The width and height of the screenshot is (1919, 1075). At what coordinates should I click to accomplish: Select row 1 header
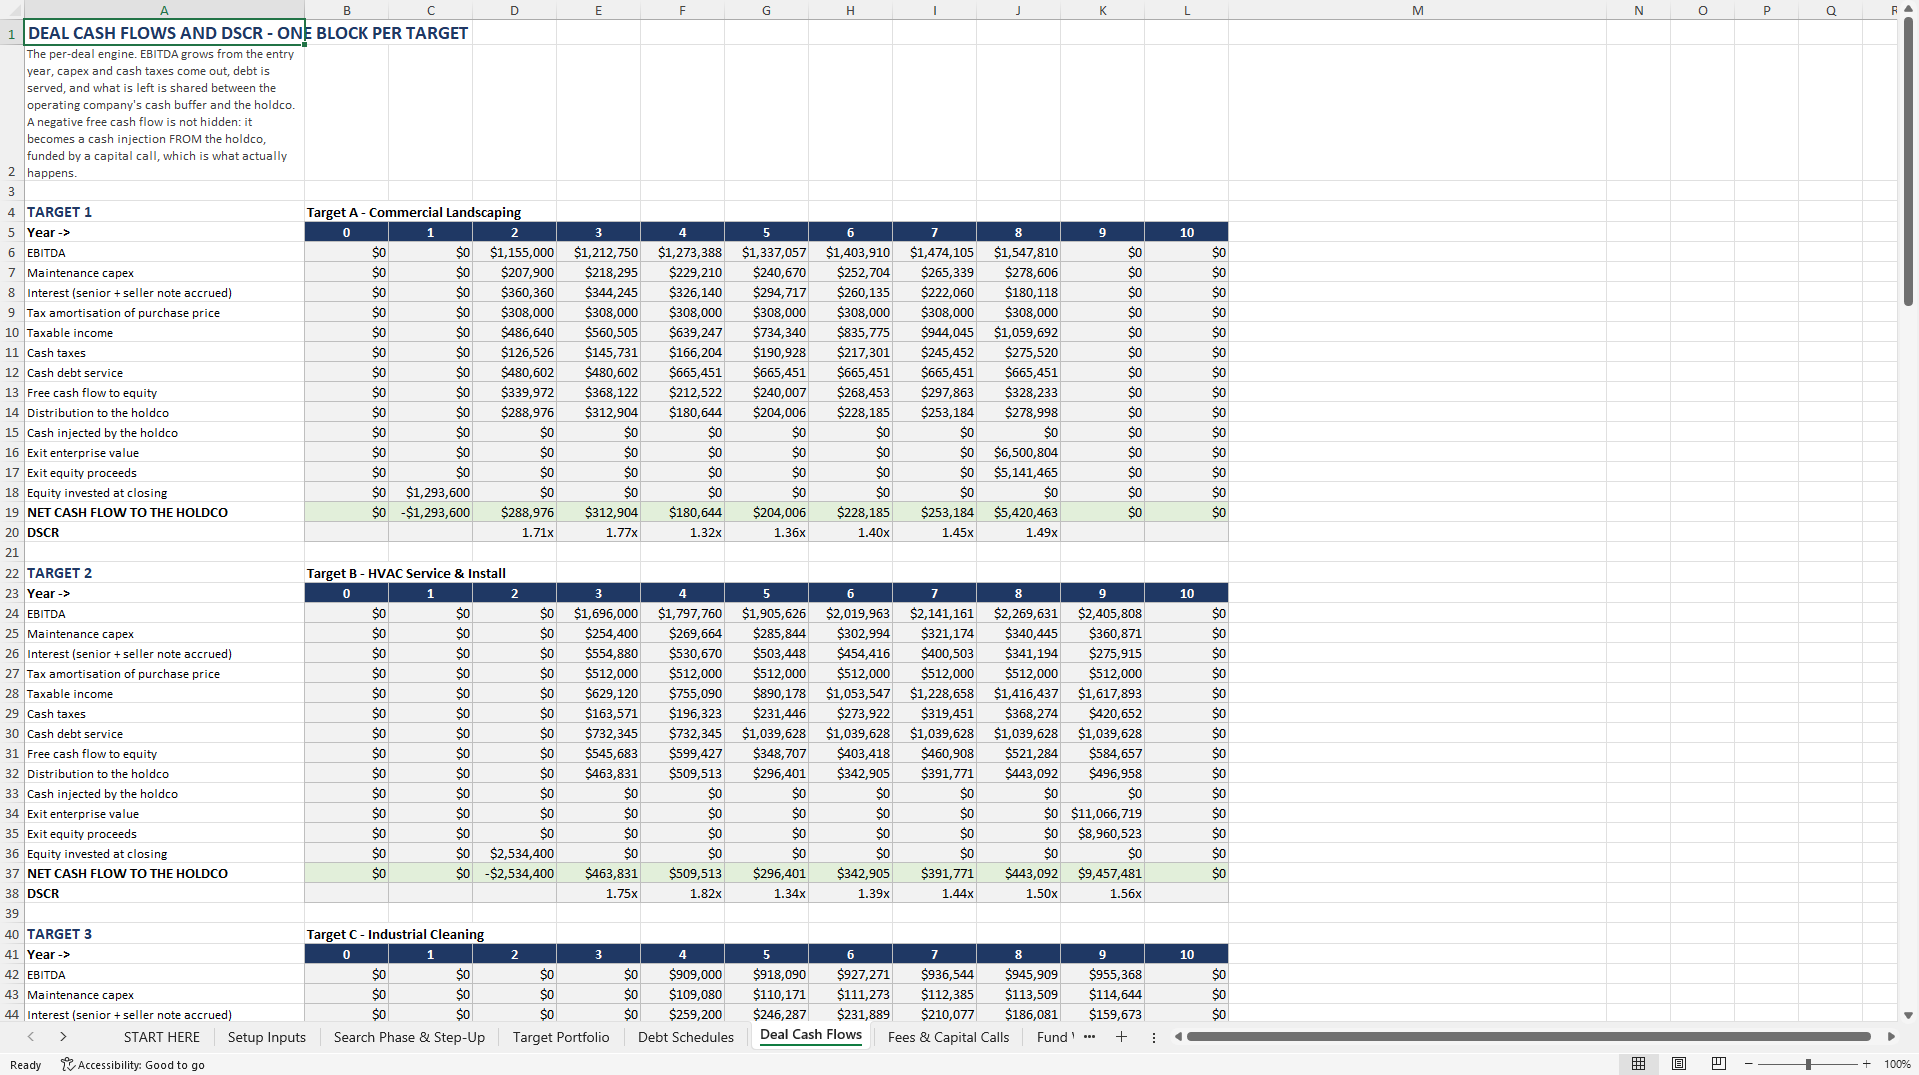click(x=12, y=33)
